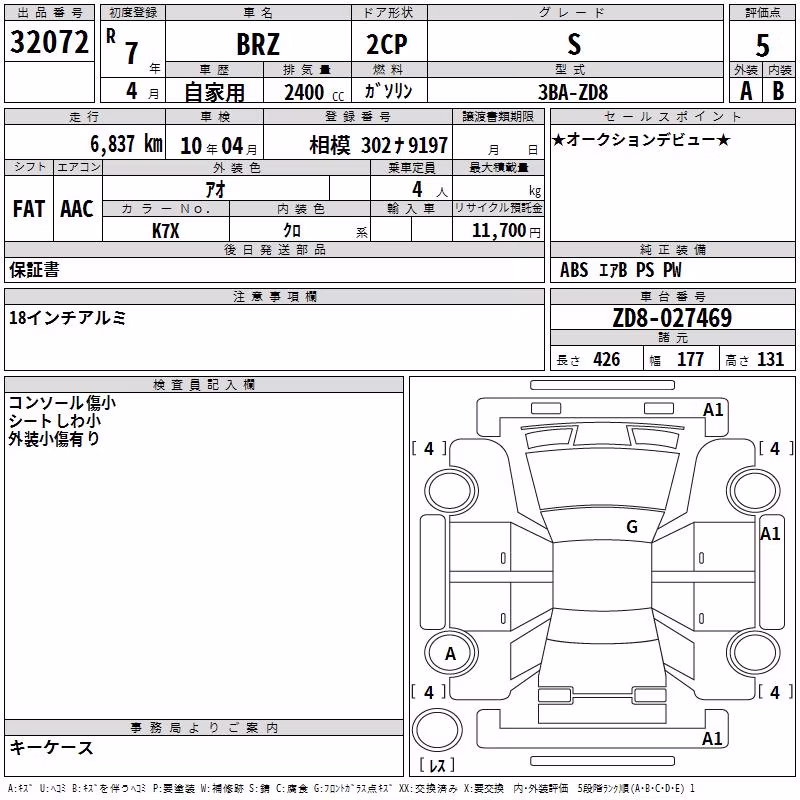Click the G mark on windshield diagram

632,526
